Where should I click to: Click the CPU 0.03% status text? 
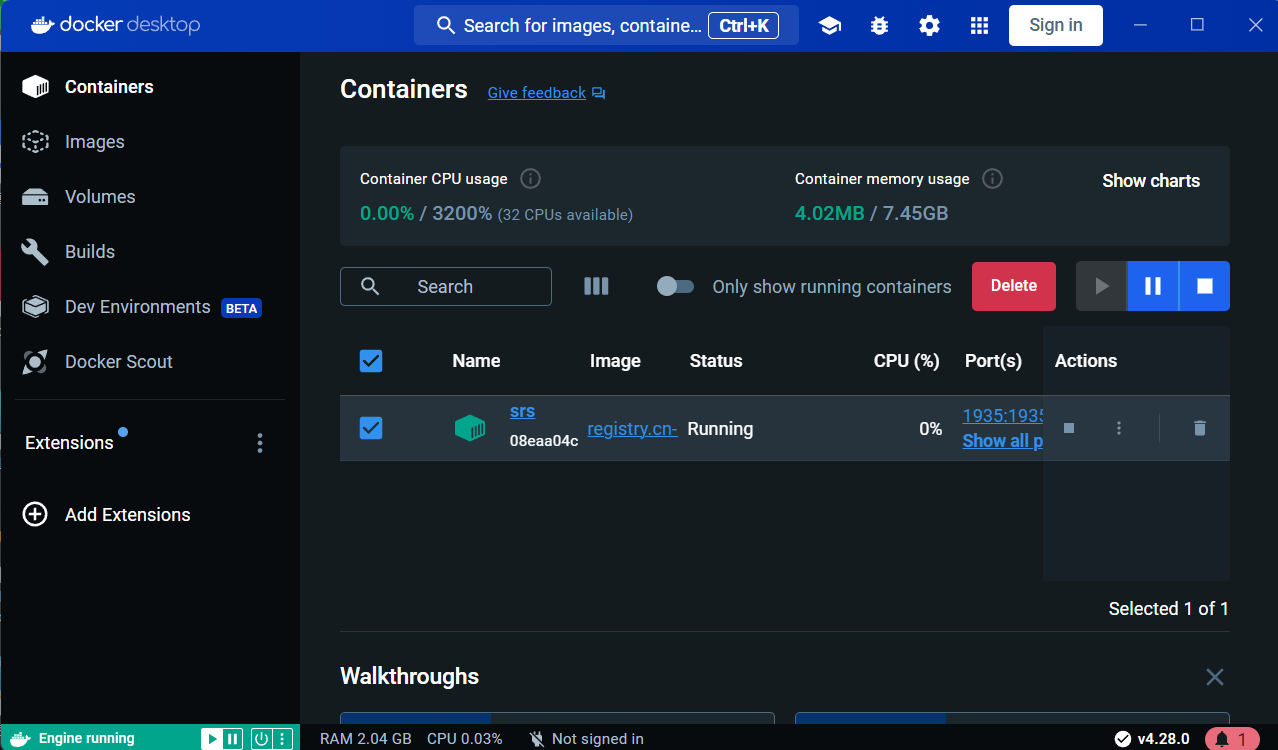pyautogui.click(x=465, y=739)
